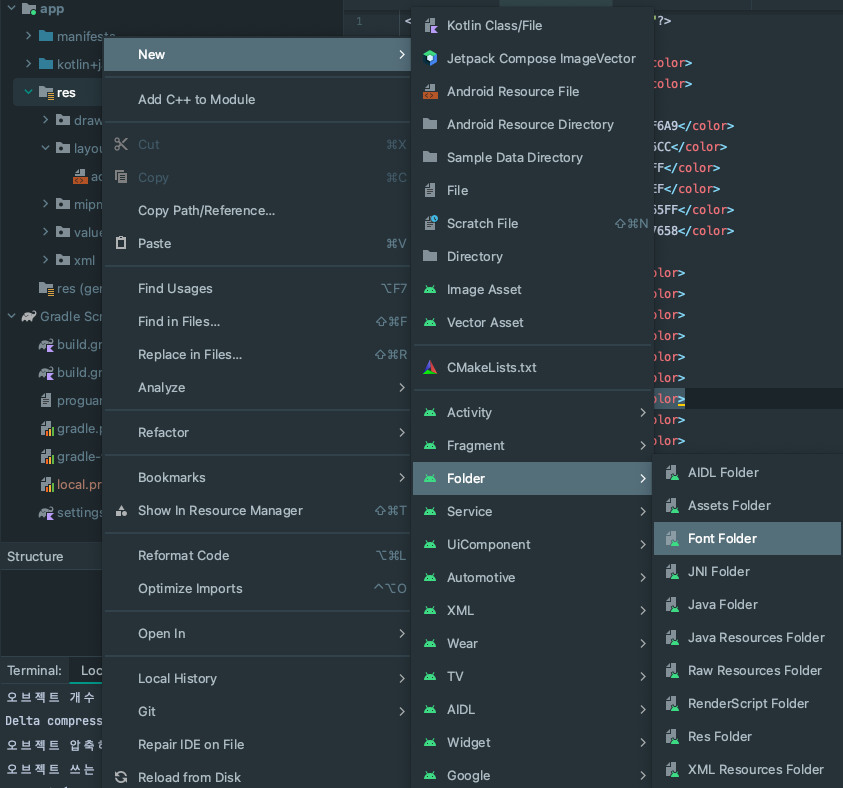
Task: Expand the xml folder chevron
Action: point(46,260)
